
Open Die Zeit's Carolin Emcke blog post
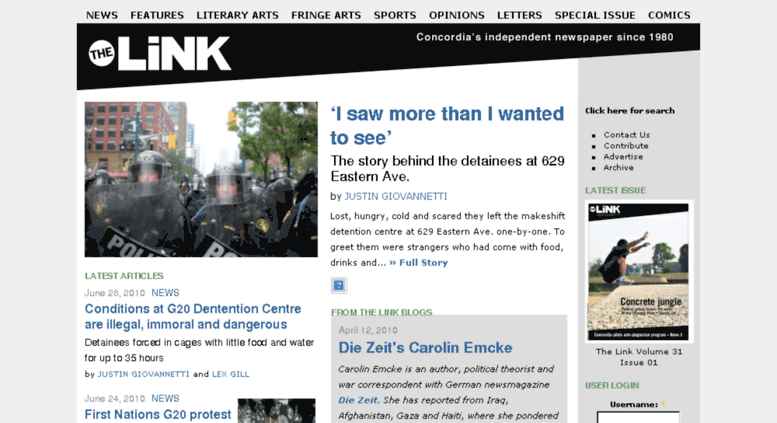pyautogui.click(x=425, y=348)
